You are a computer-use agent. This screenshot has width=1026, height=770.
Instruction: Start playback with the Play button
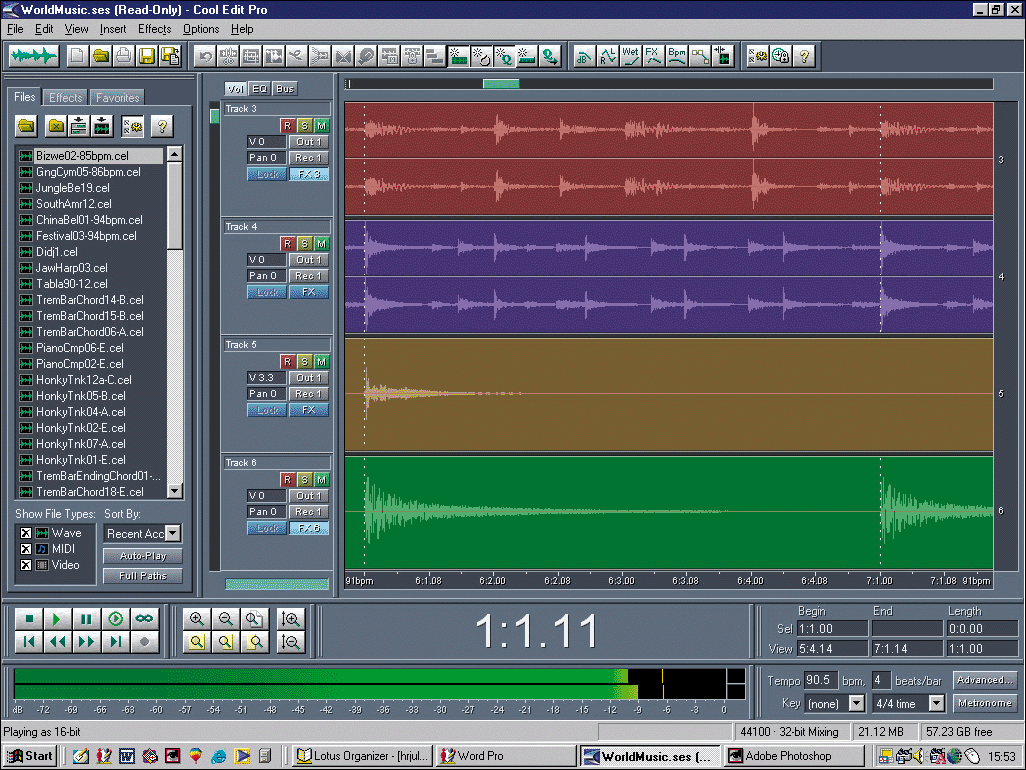point(58,619)
